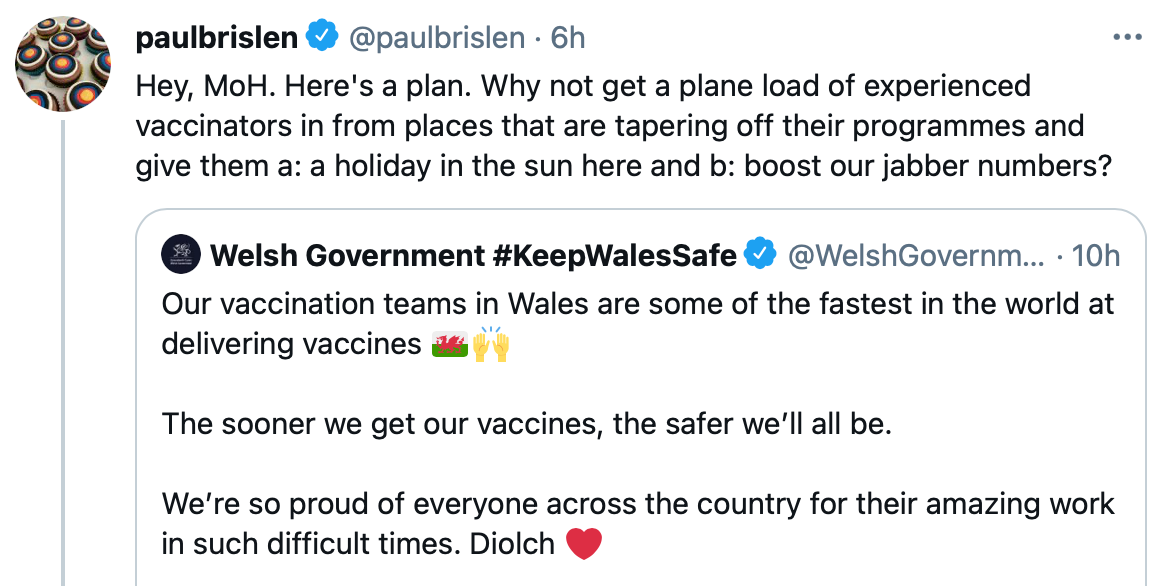
Task: Open the quoted tweet's 10h timestamp
Action: 1095,256
